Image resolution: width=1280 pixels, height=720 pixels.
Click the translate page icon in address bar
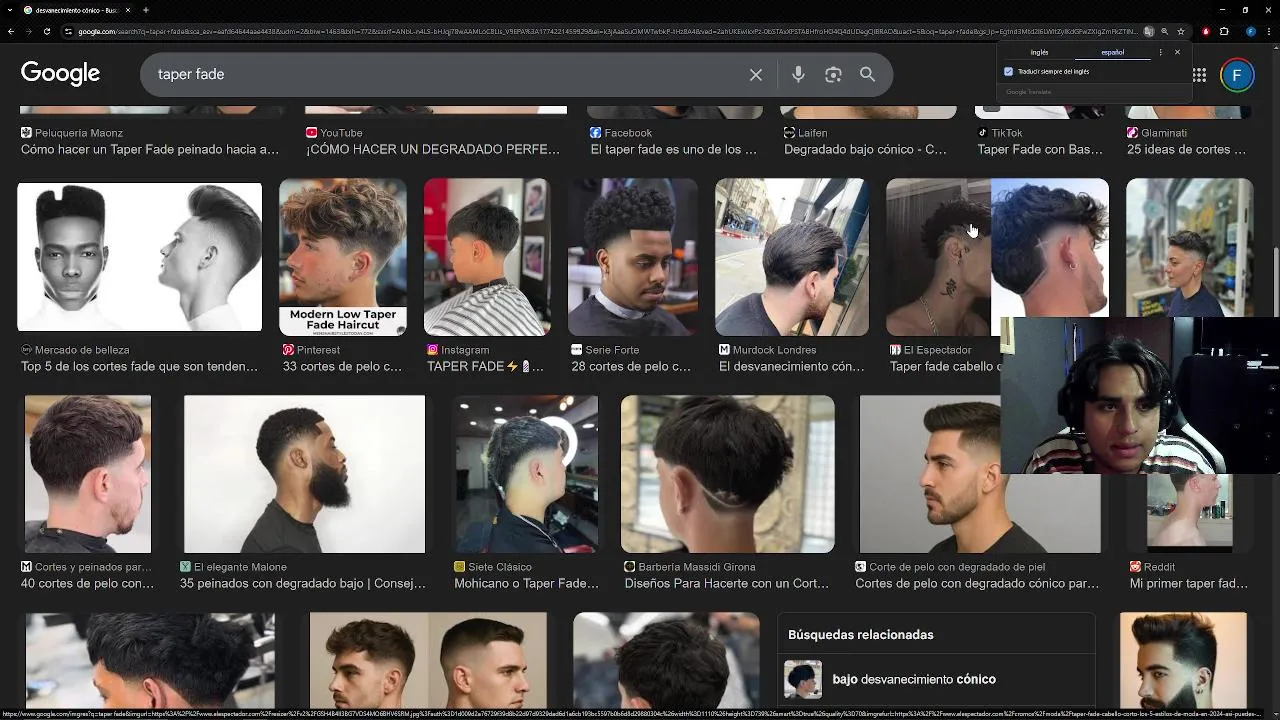1149,31
